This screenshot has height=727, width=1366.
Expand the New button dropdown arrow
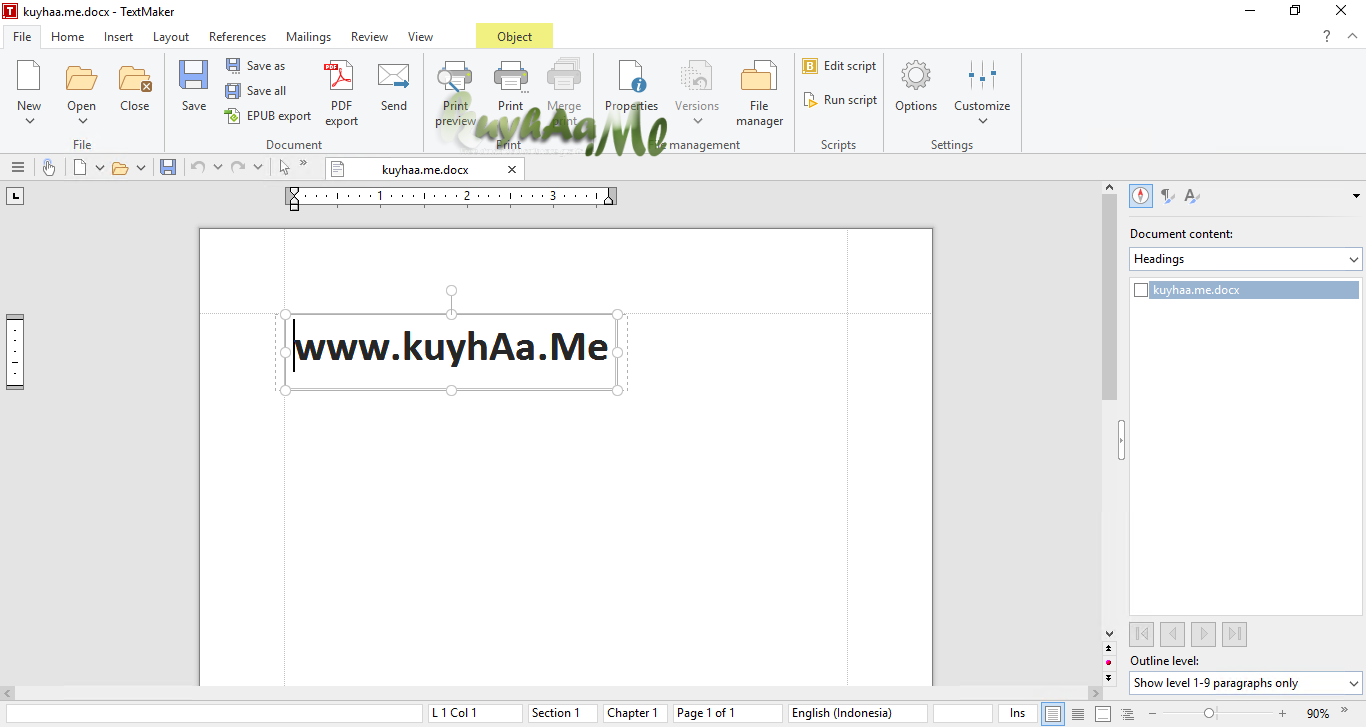click(x=29, y=121)
